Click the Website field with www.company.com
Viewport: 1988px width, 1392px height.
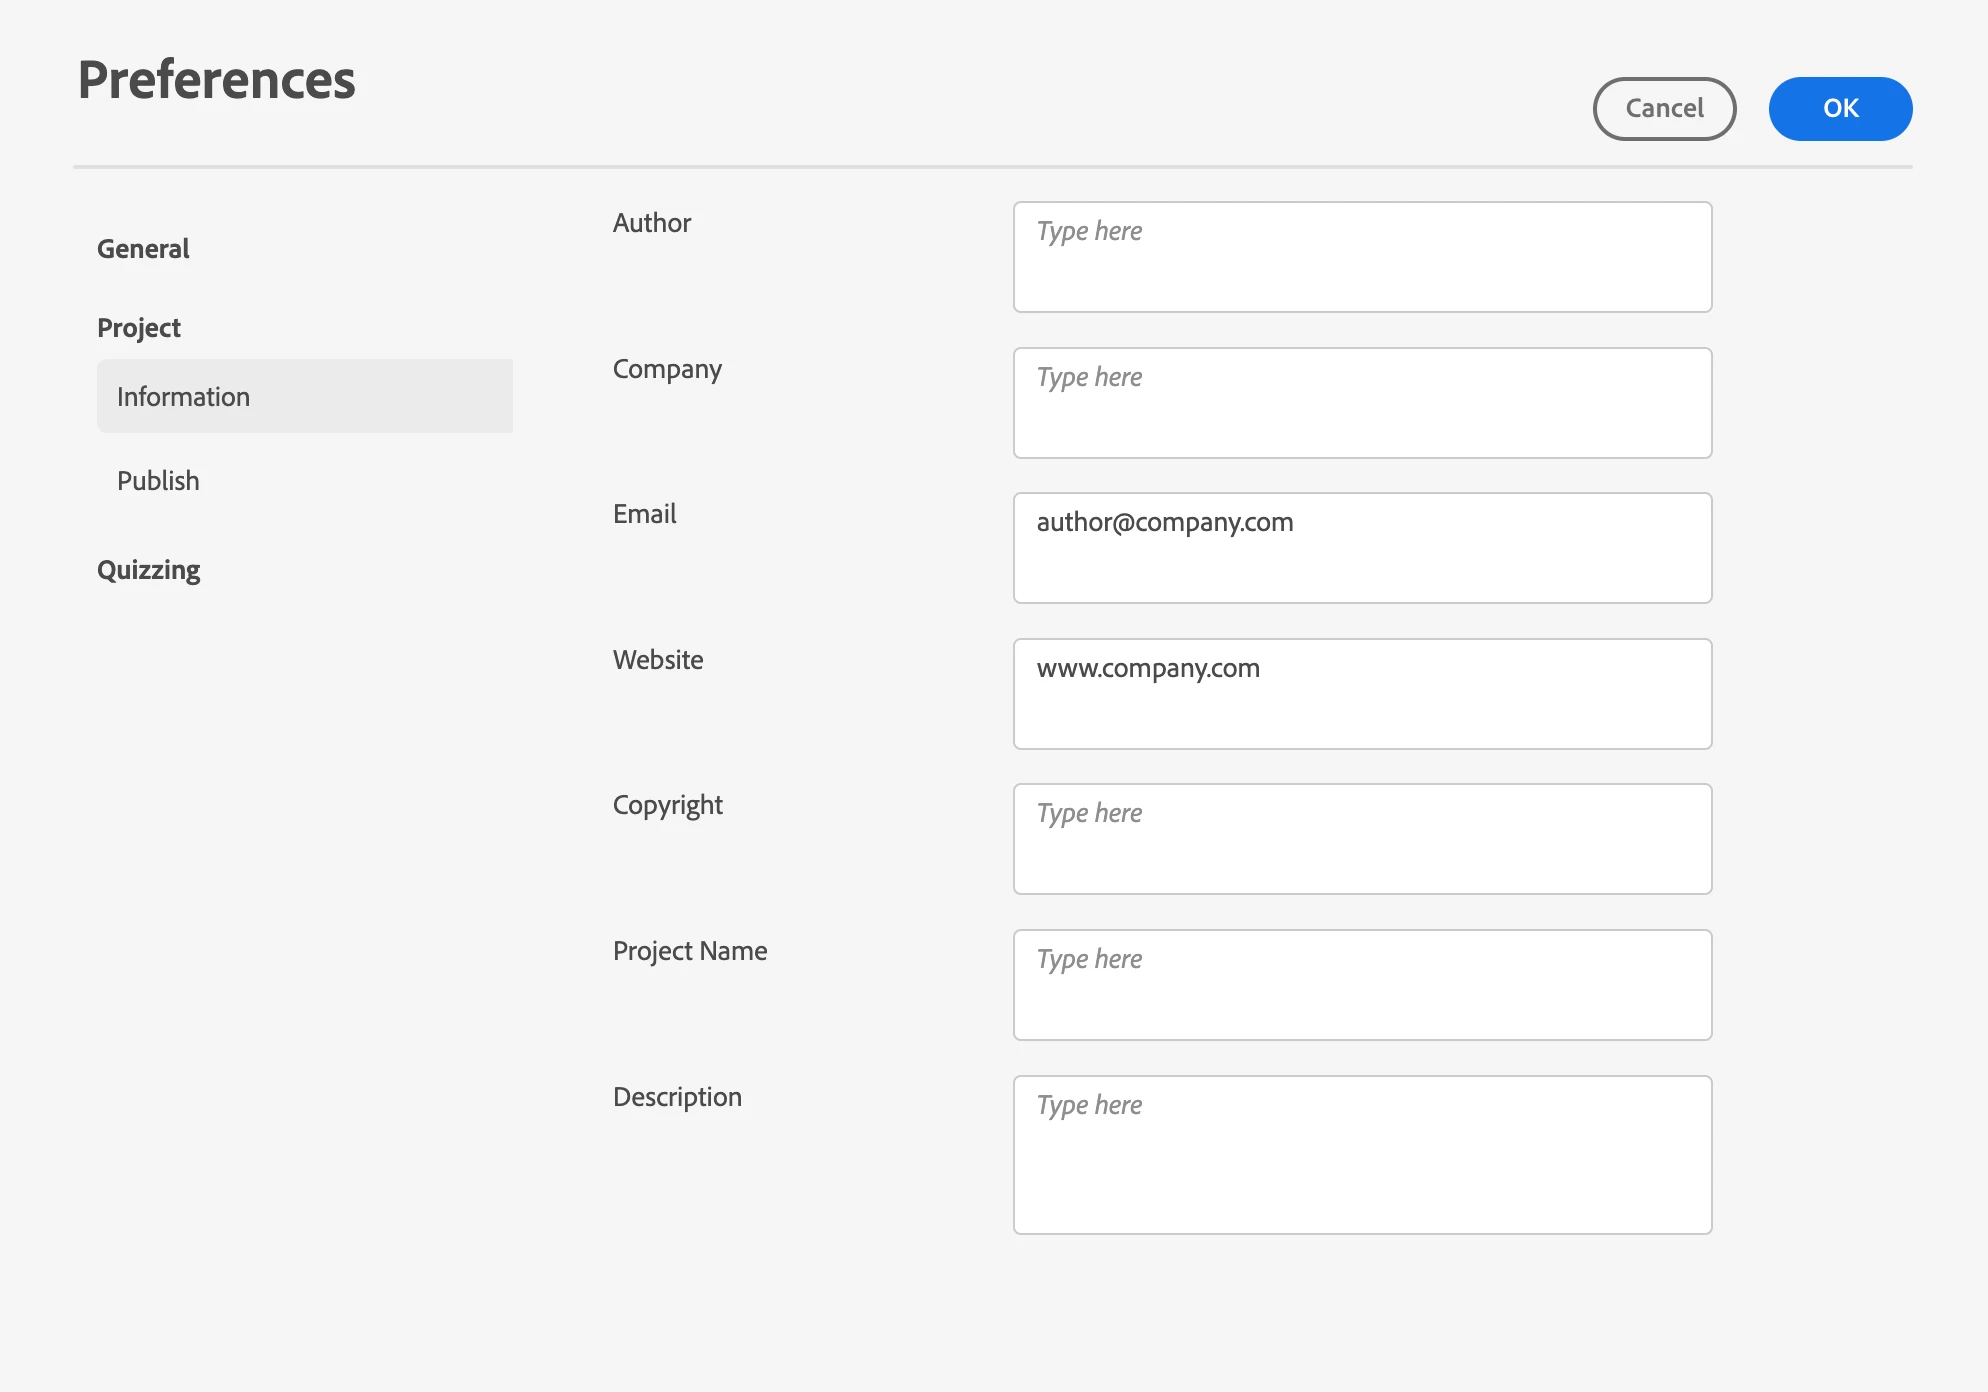1362,695
